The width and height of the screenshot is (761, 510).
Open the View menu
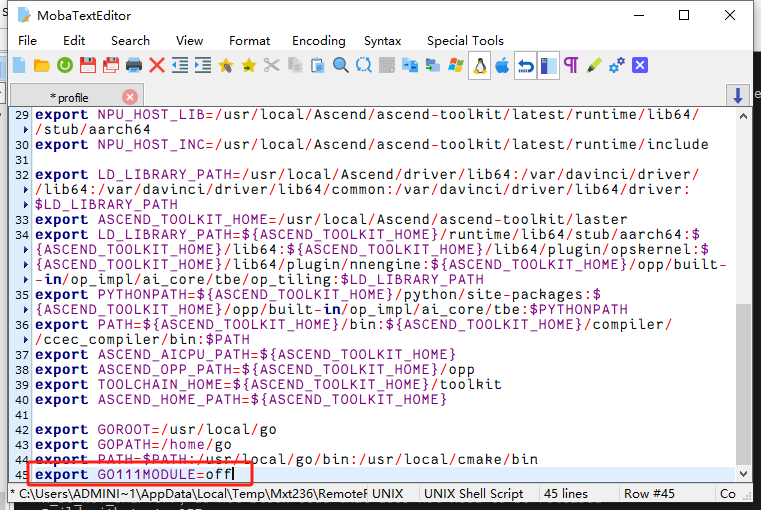pyautogui.click(x=189, y=41)
